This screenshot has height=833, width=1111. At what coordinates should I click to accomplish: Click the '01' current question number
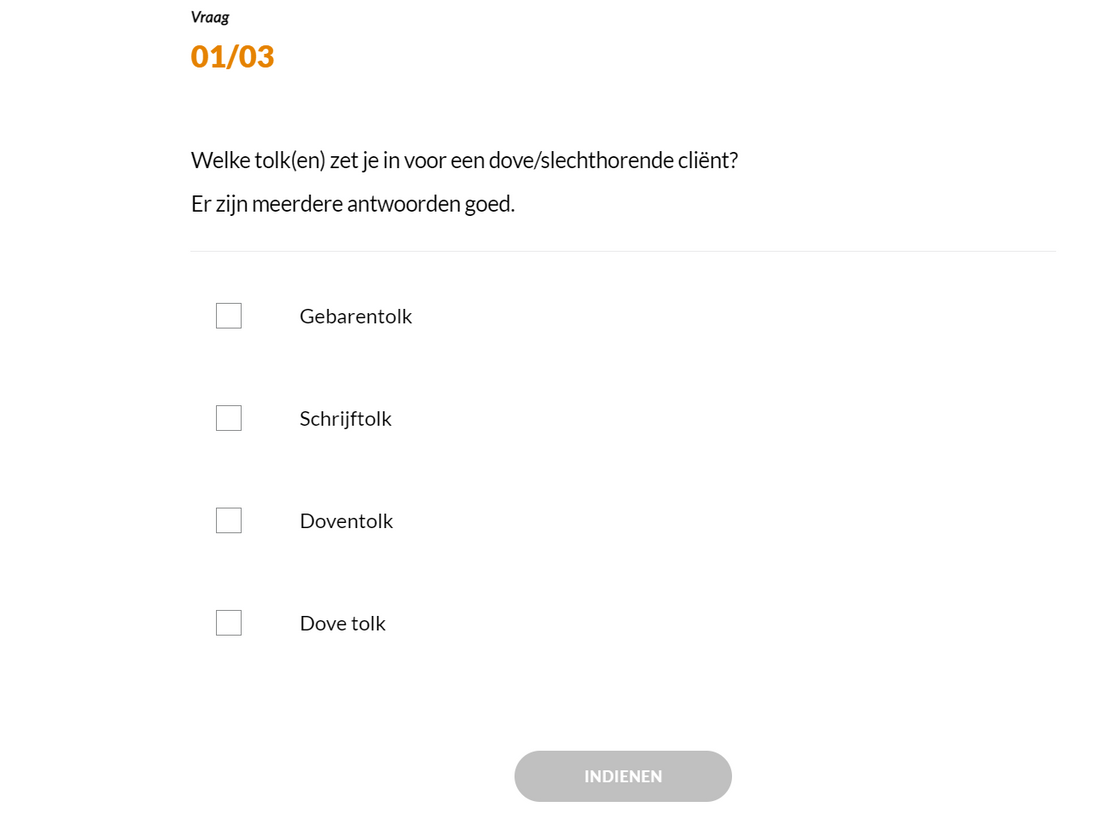207,57
